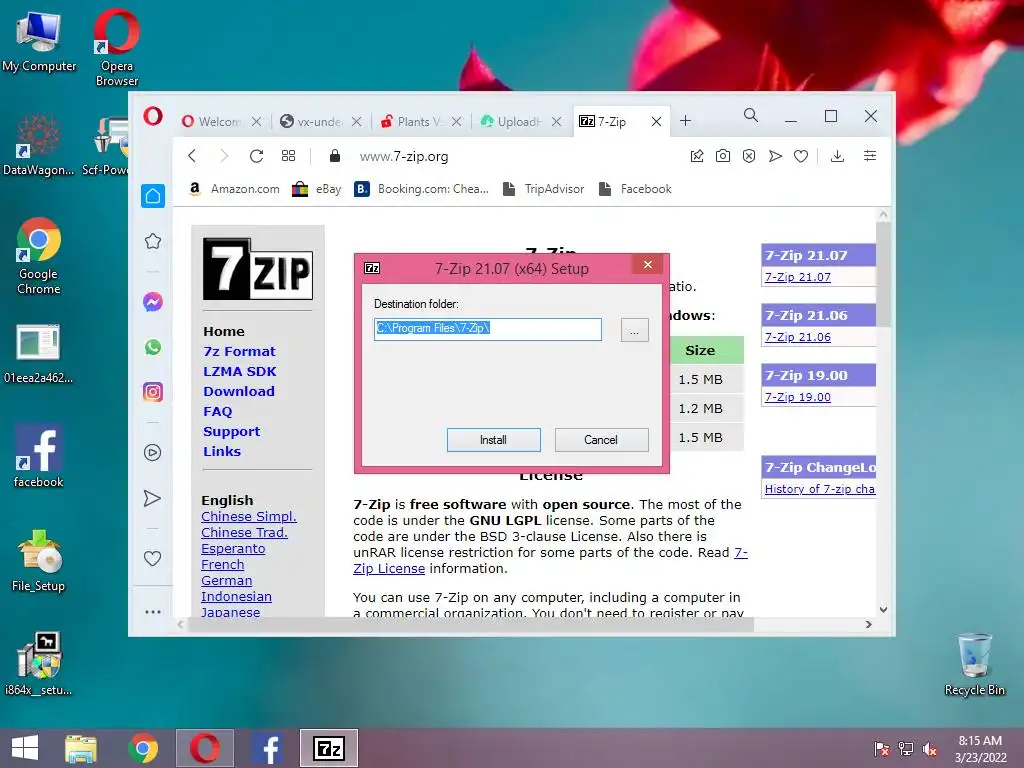This screenshot has width=1024, height=768.
Task: Open Google Chrome from the taskbar
Action: (x=143, y=748)
